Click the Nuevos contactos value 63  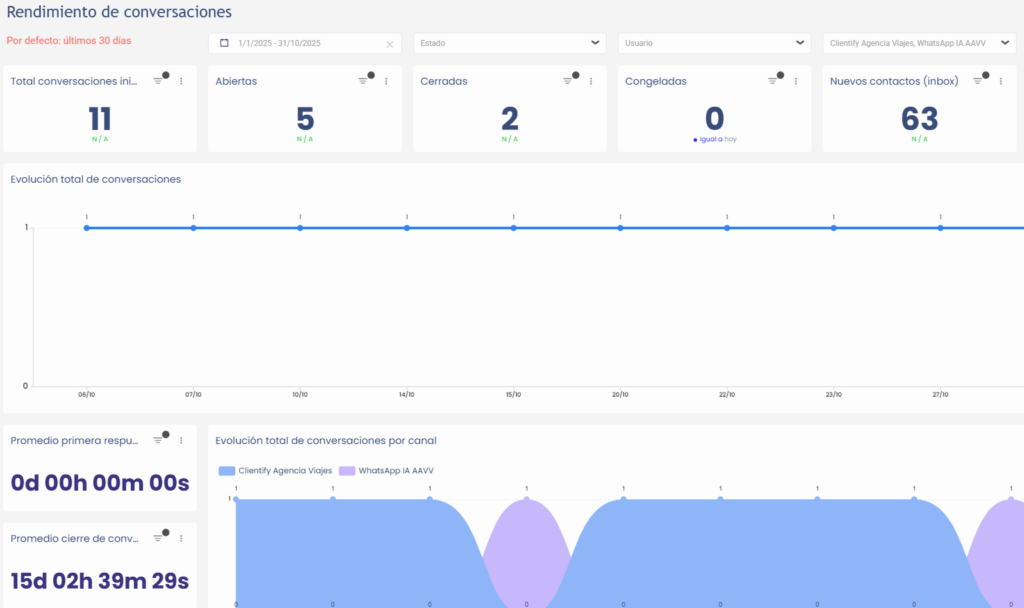click(x=919, y=119)
